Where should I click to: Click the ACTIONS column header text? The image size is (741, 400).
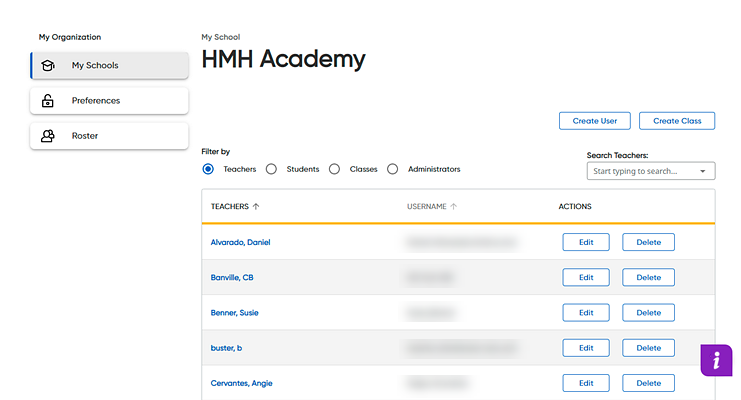tap(575, 207)
